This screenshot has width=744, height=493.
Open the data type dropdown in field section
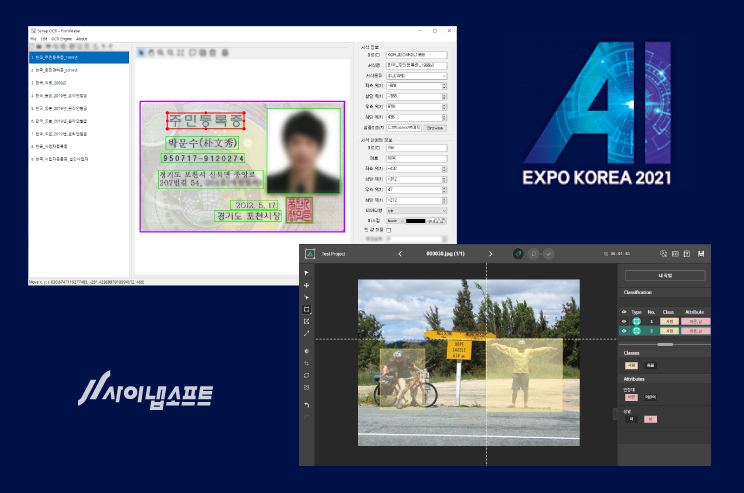(417, 211)
